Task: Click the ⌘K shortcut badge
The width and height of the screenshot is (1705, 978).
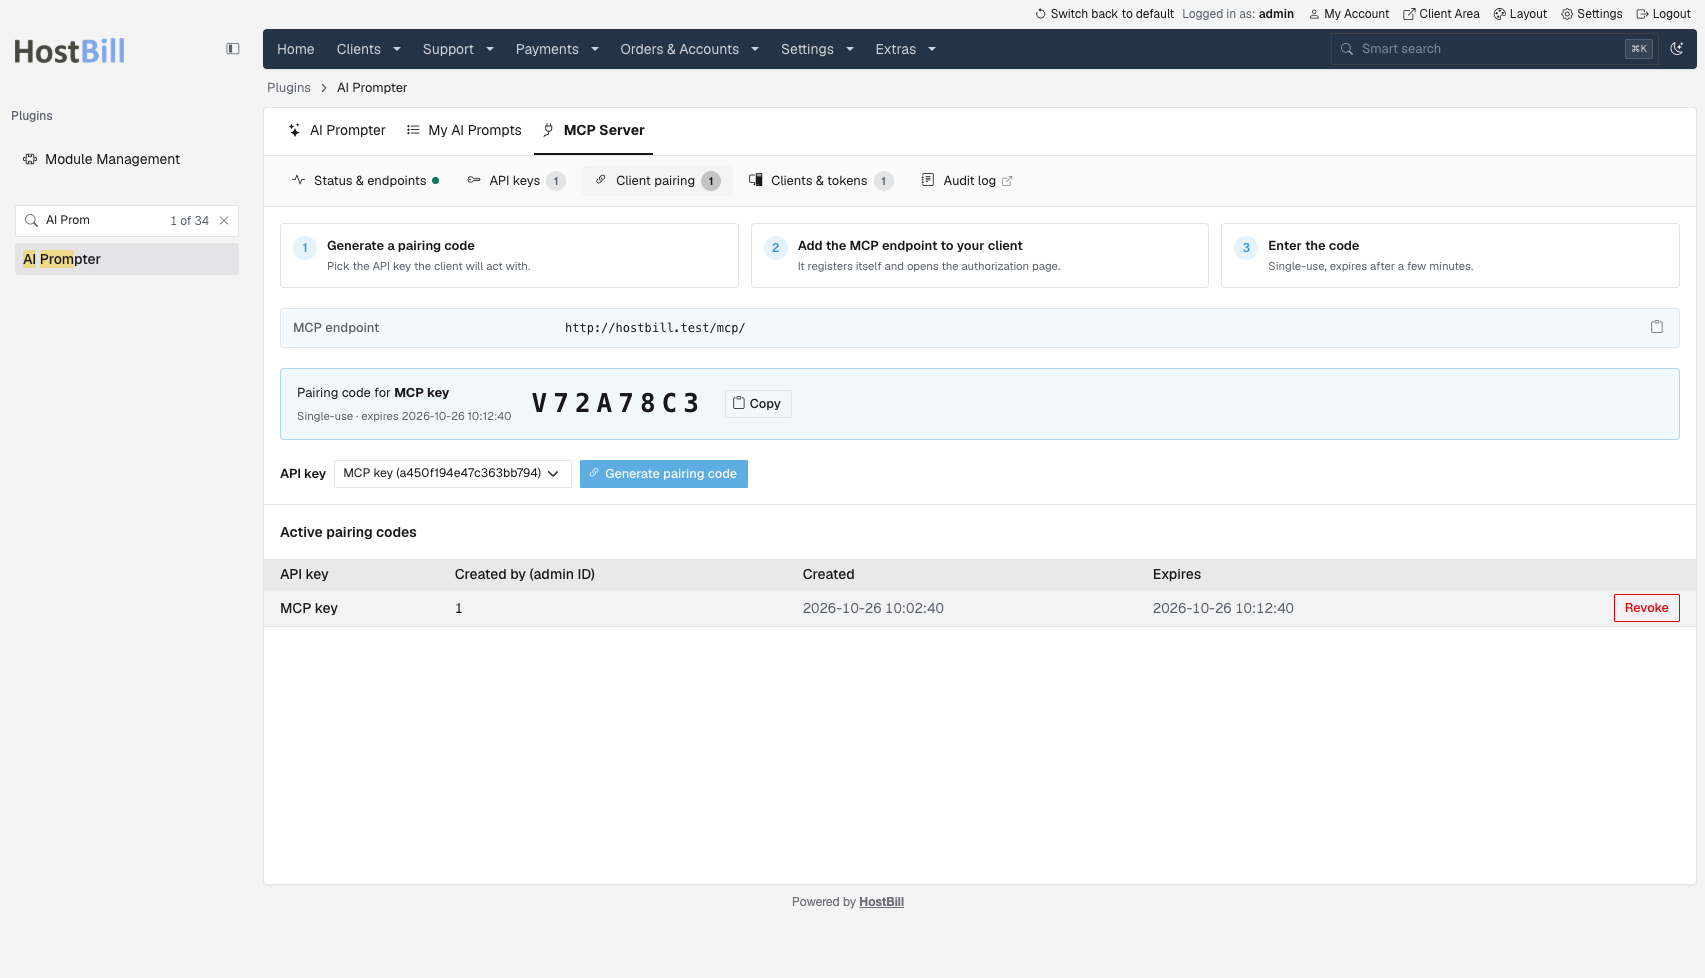Action: (x=1639, y=49)
